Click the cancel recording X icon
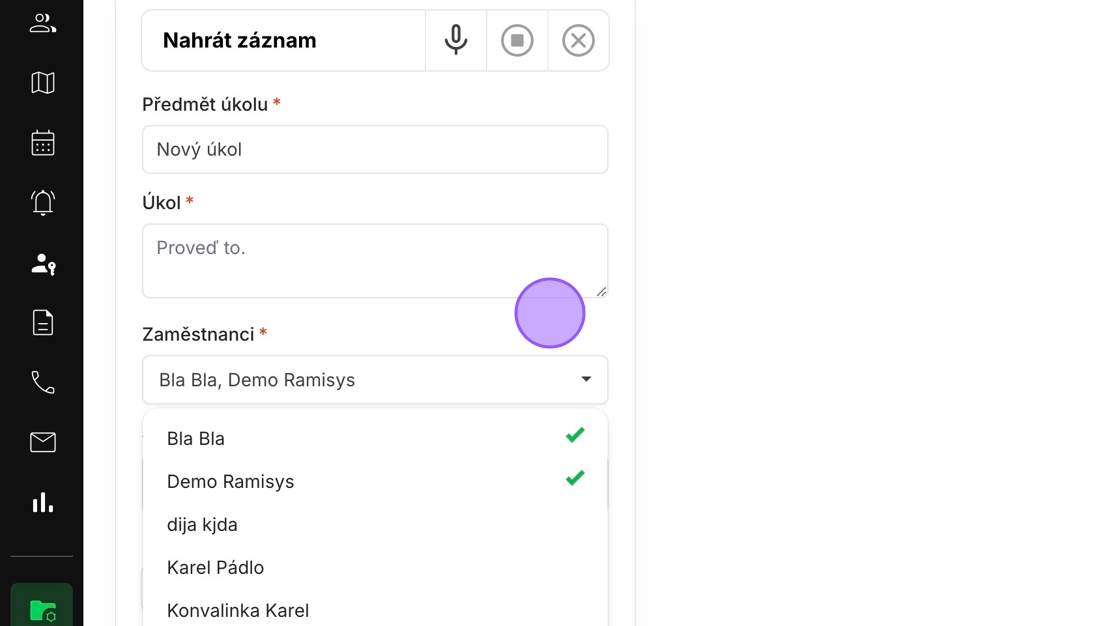 578,40
